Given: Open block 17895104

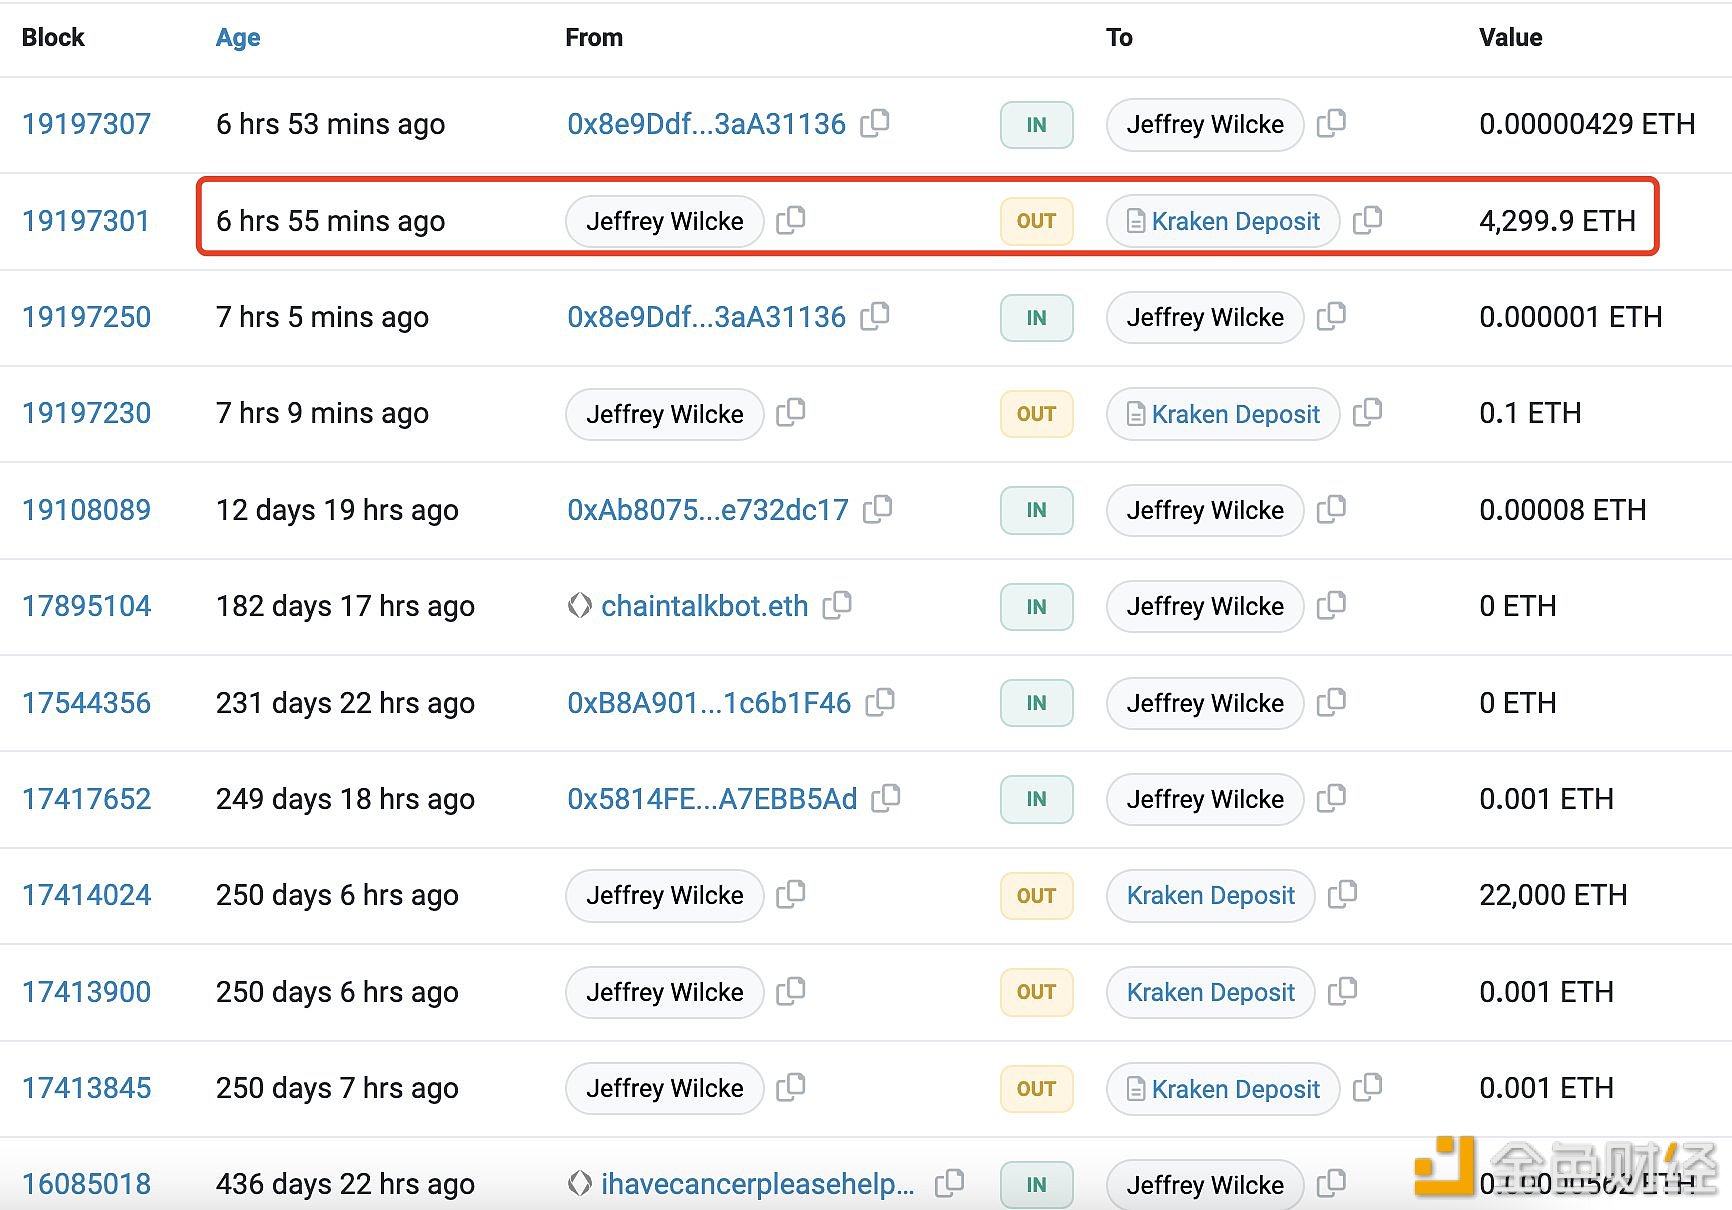Looking at the screenshot, I should tap(87, 606).
